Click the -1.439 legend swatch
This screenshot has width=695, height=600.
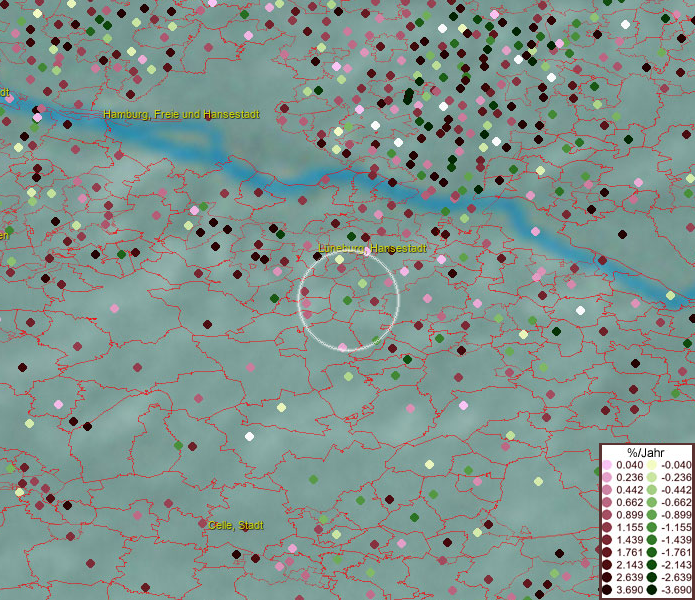[652, 540]
